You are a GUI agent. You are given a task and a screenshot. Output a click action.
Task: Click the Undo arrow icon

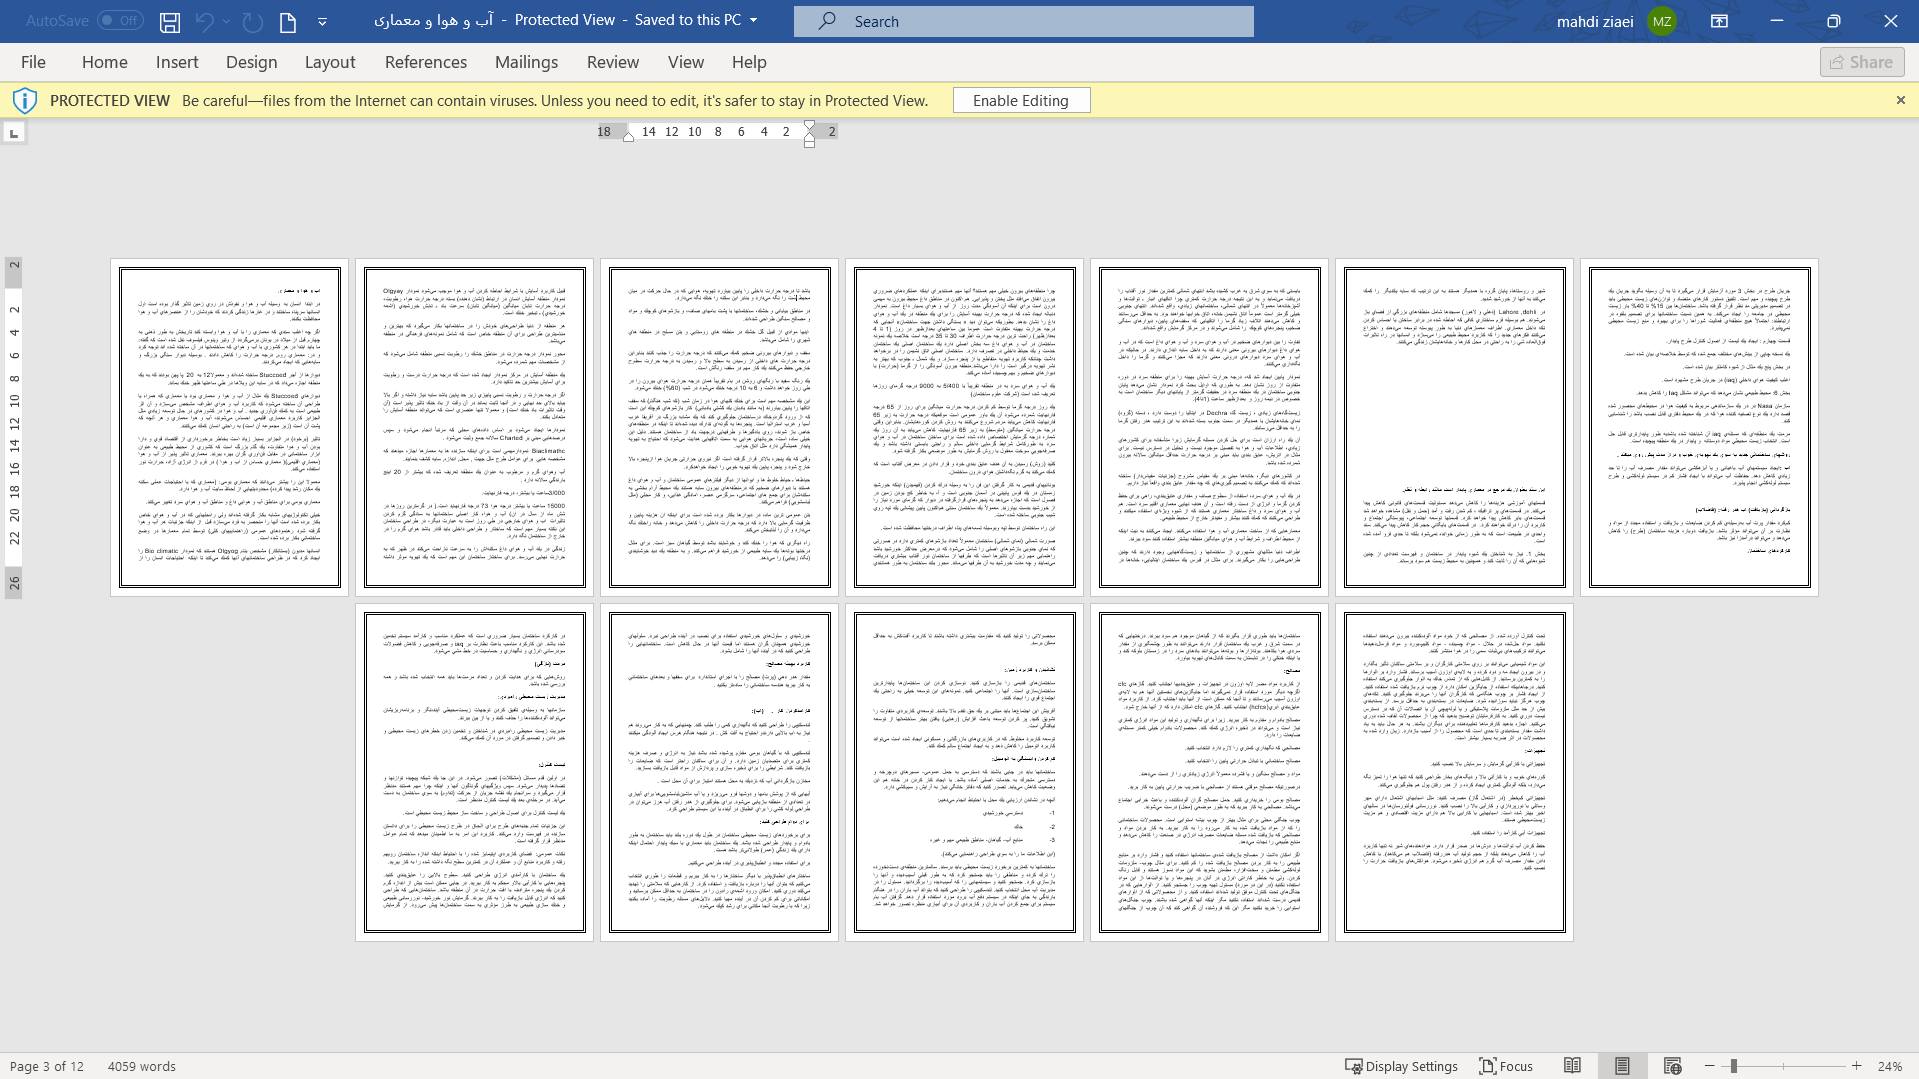pos(205,21)
